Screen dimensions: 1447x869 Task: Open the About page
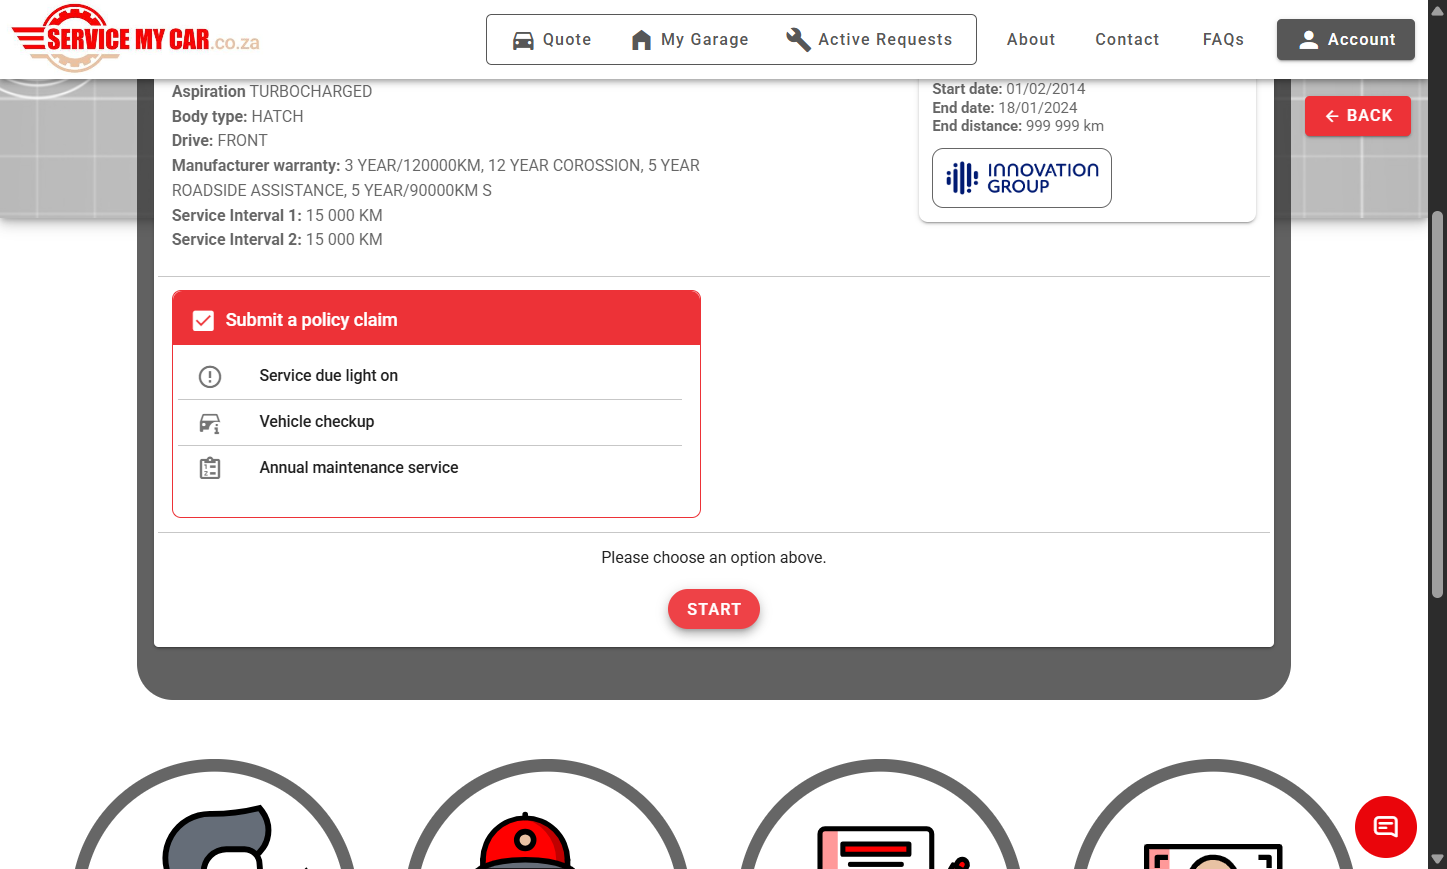[x=1031, y=40]
